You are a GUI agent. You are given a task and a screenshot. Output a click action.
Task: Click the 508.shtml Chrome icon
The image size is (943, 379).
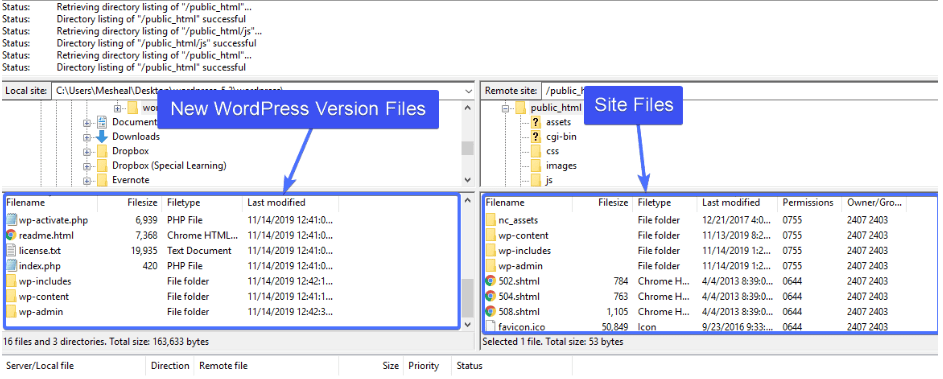click(491, 312)
